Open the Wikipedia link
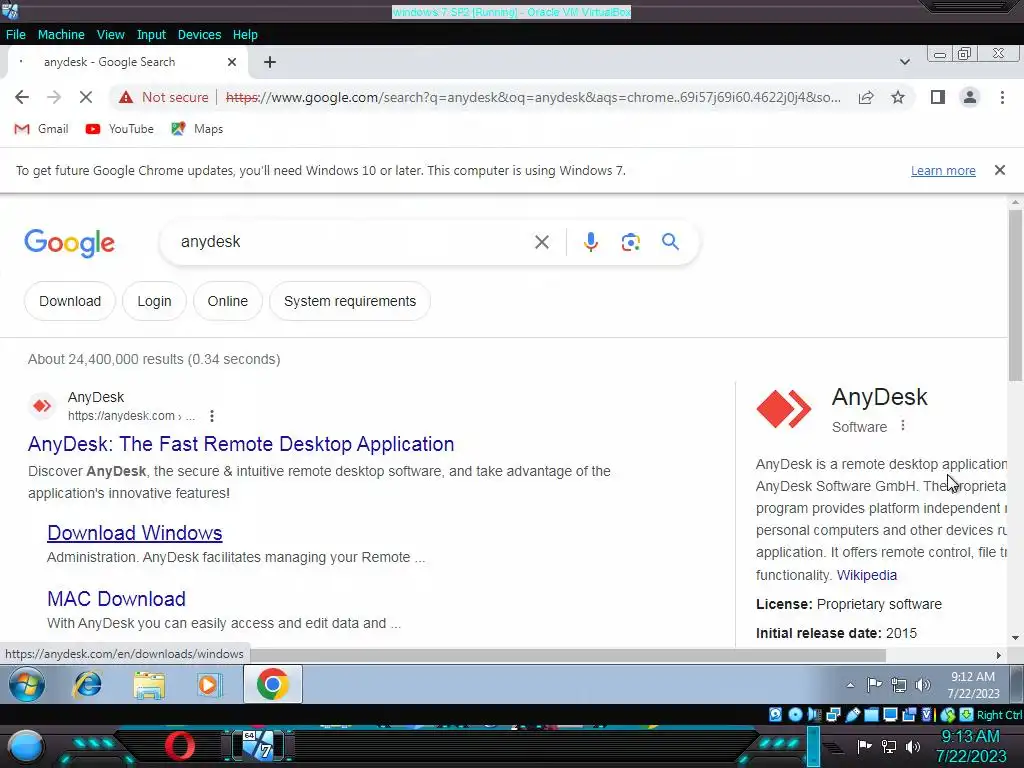The height and width of the screenshot is (768, 1024). [867, 575]
